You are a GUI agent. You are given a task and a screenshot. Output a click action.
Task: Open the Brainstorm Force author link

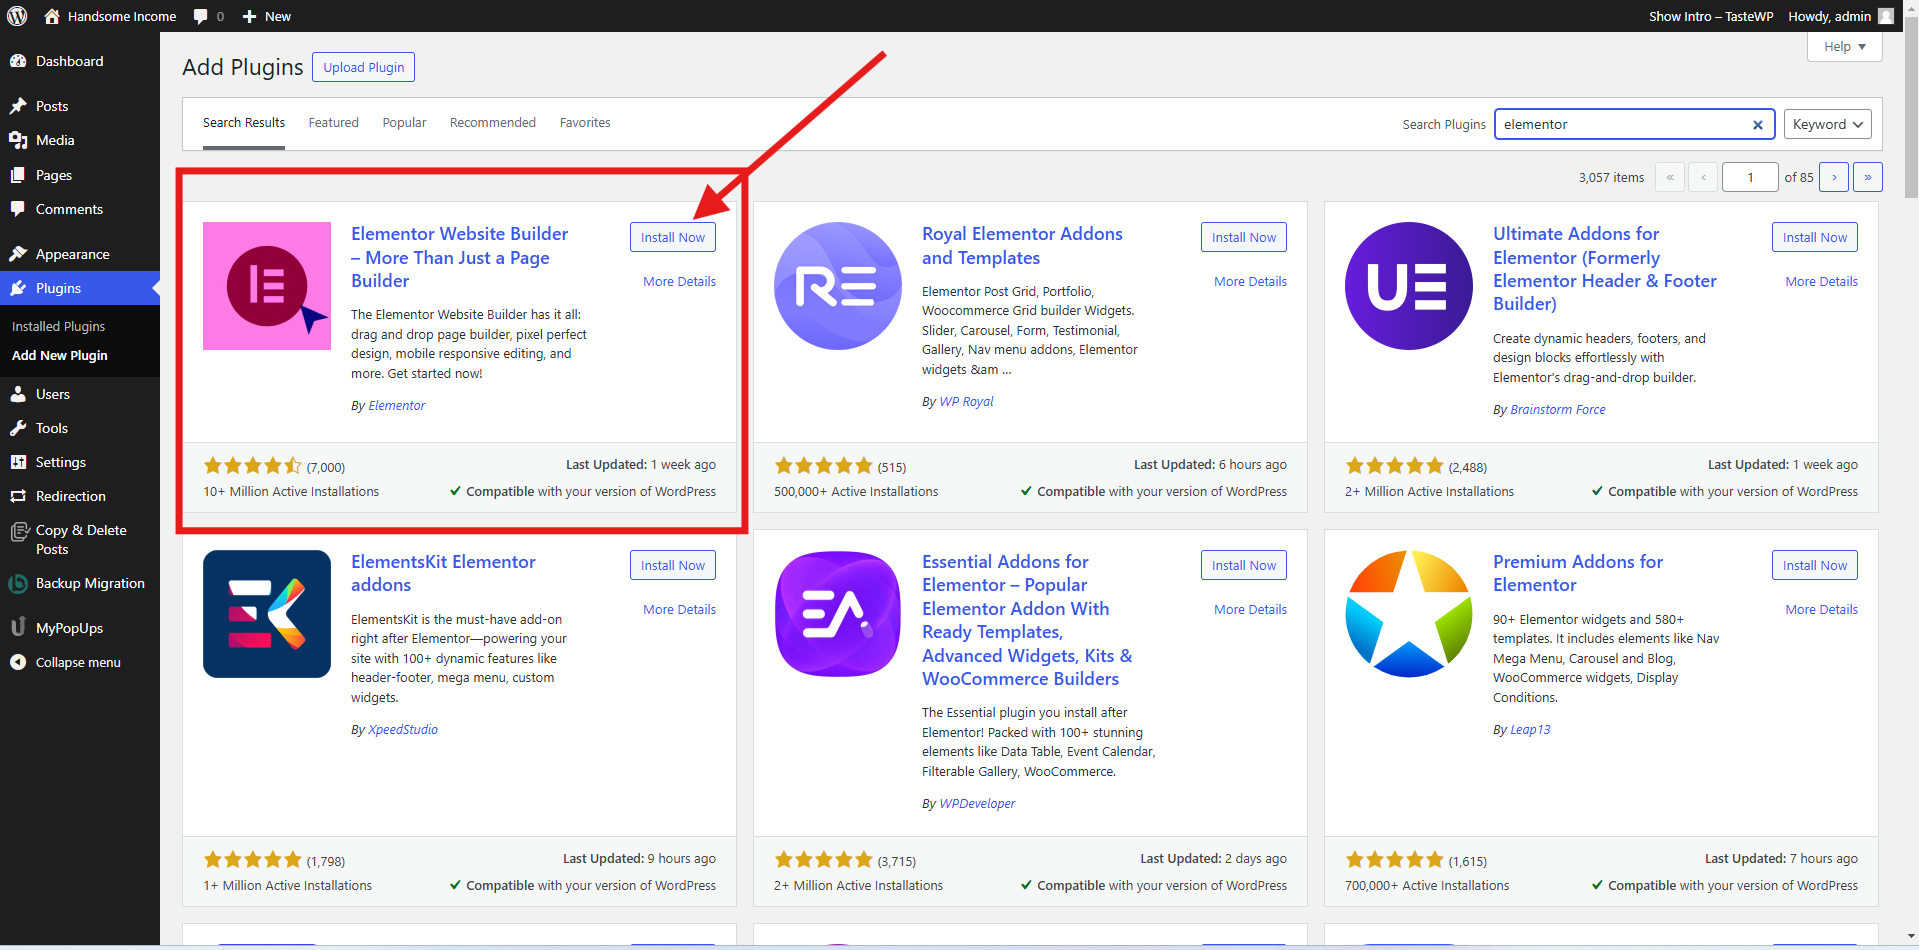1558,410
